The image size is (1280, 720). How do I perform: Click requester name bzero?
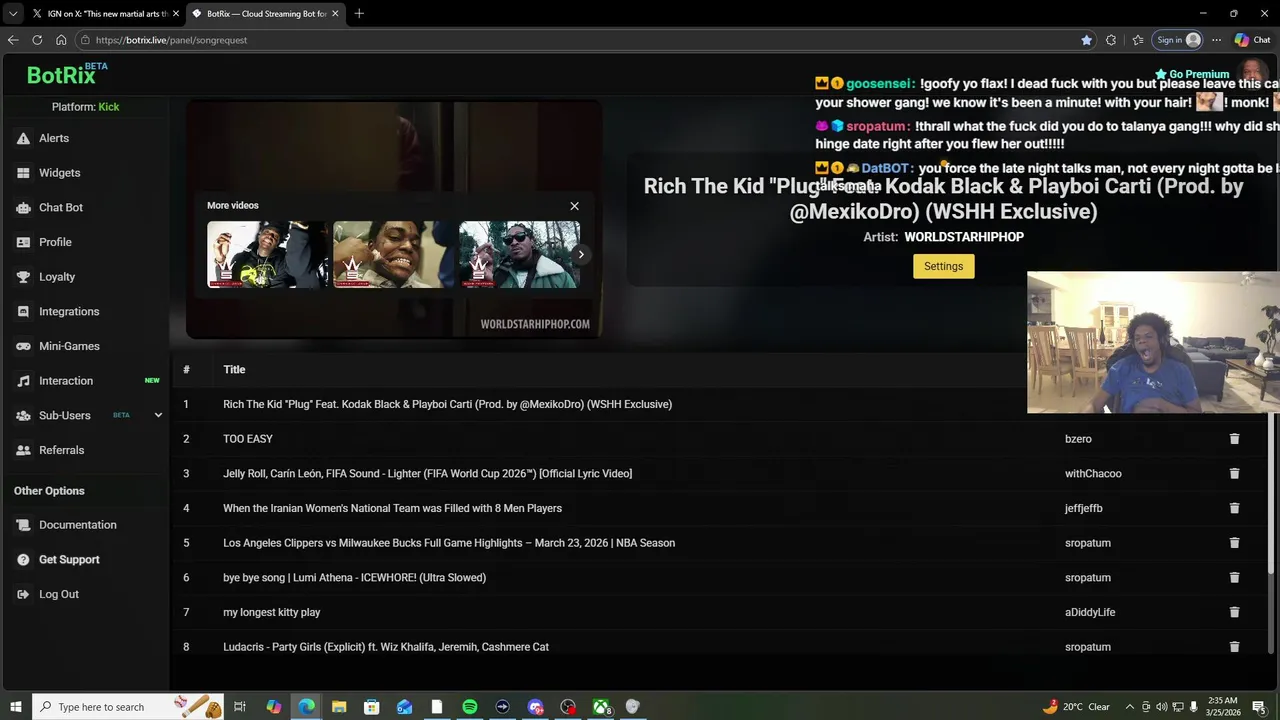[1078, 439]
